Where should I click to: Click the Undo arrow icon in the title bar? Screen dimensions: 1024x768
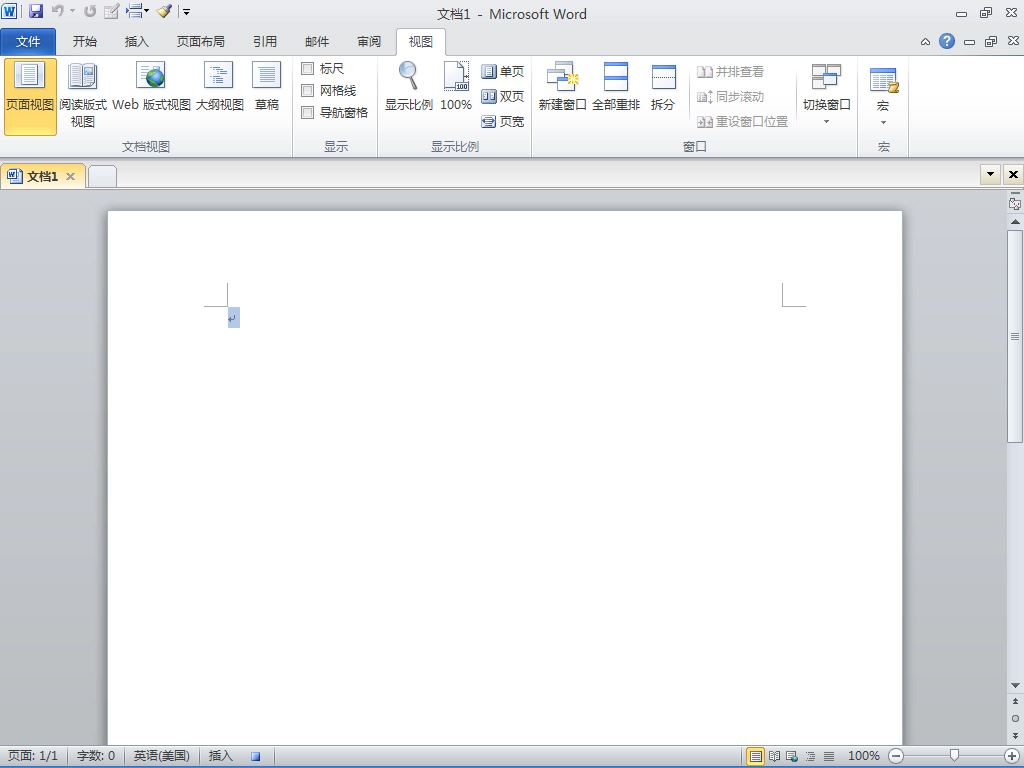tap(57, 11)
